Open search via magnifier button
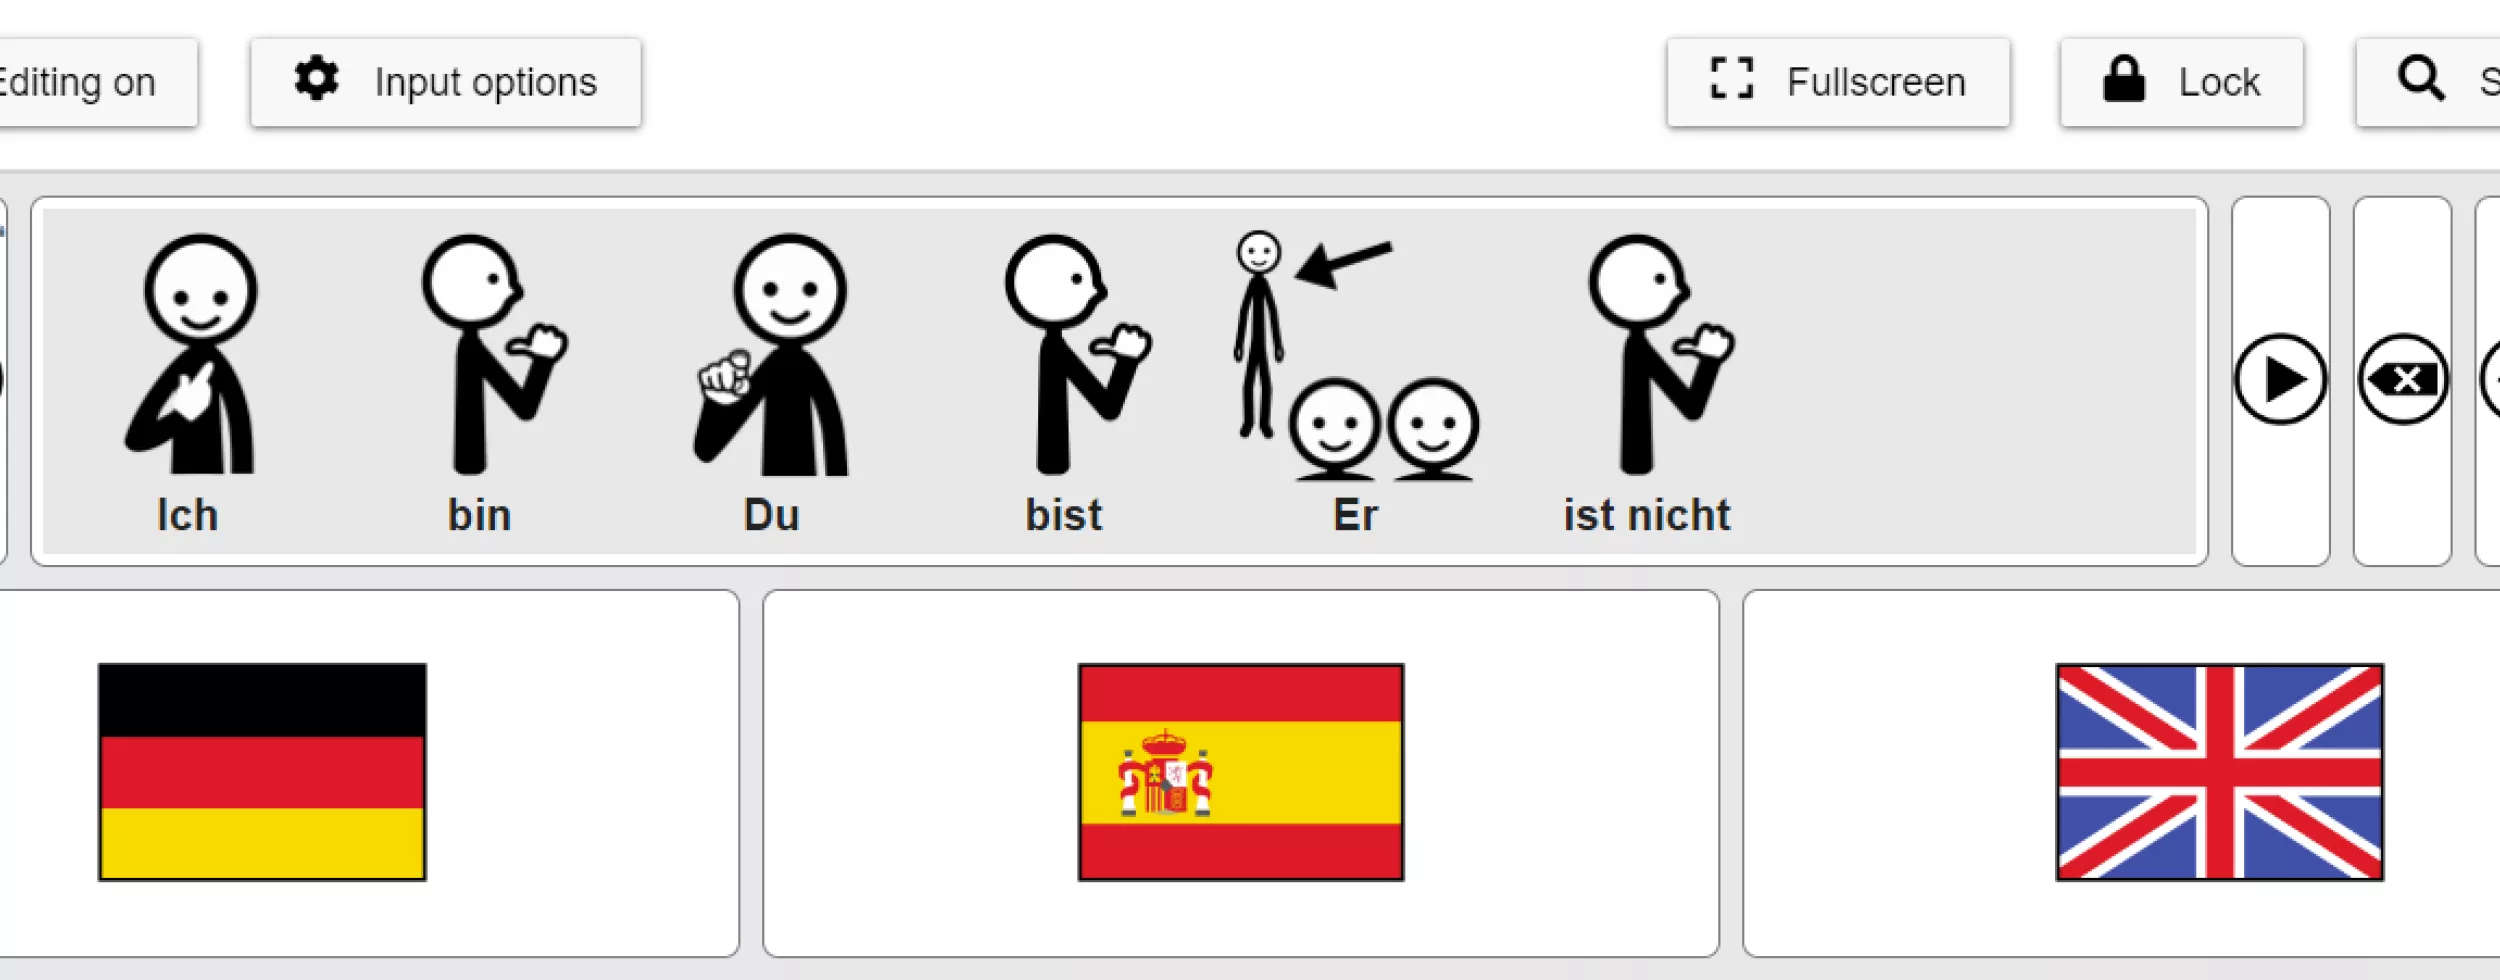 [2429, 83]
